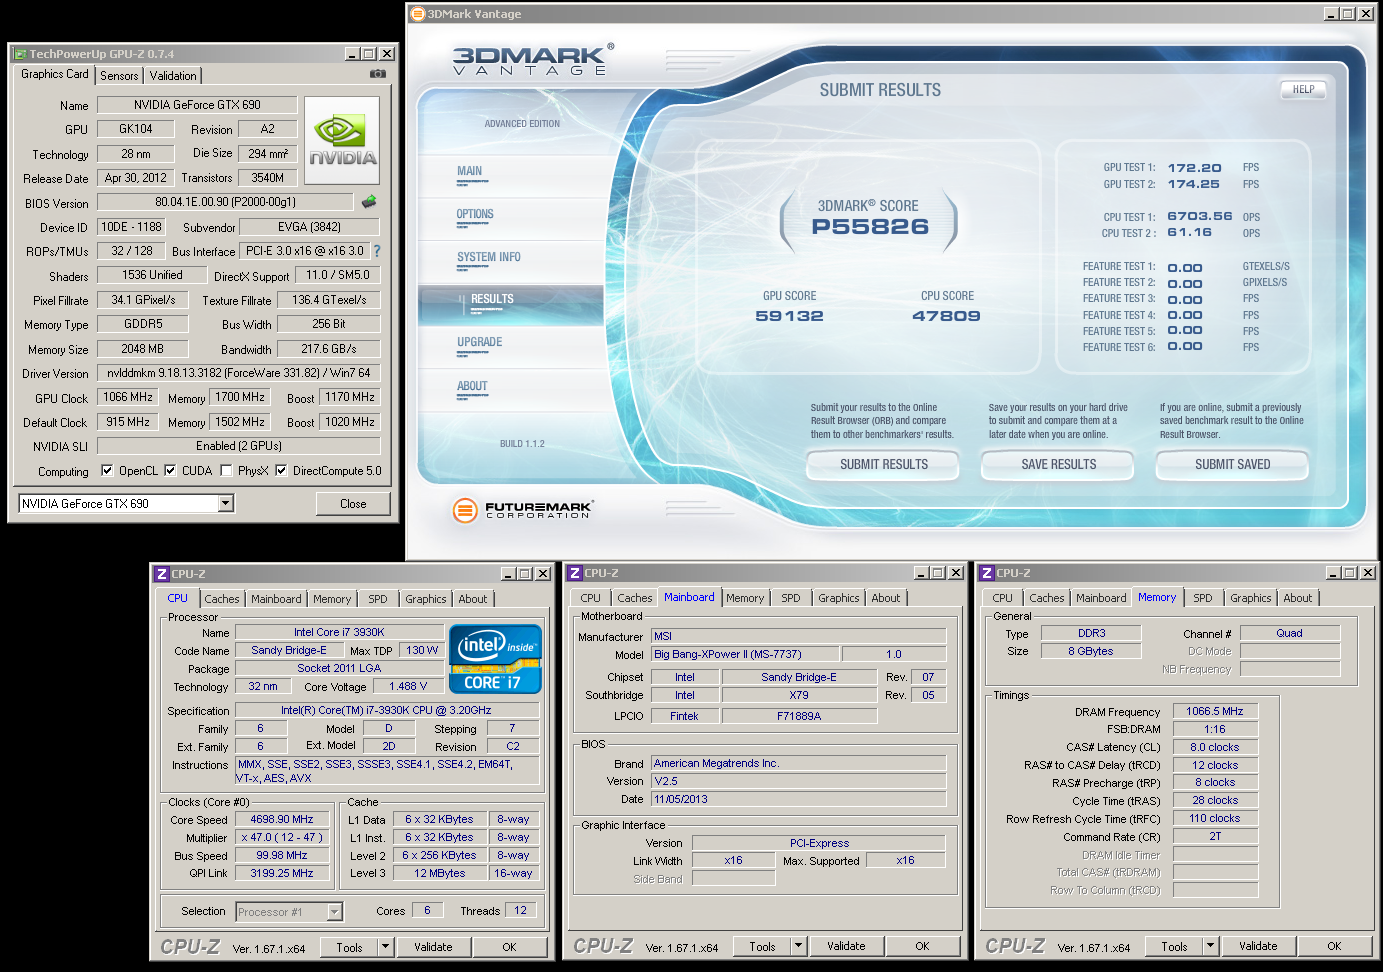The height and width of the screenshot is (972, 1383).
Task: Switch to the Sensors tab in GPU-Z
Action: click(119, 76)
